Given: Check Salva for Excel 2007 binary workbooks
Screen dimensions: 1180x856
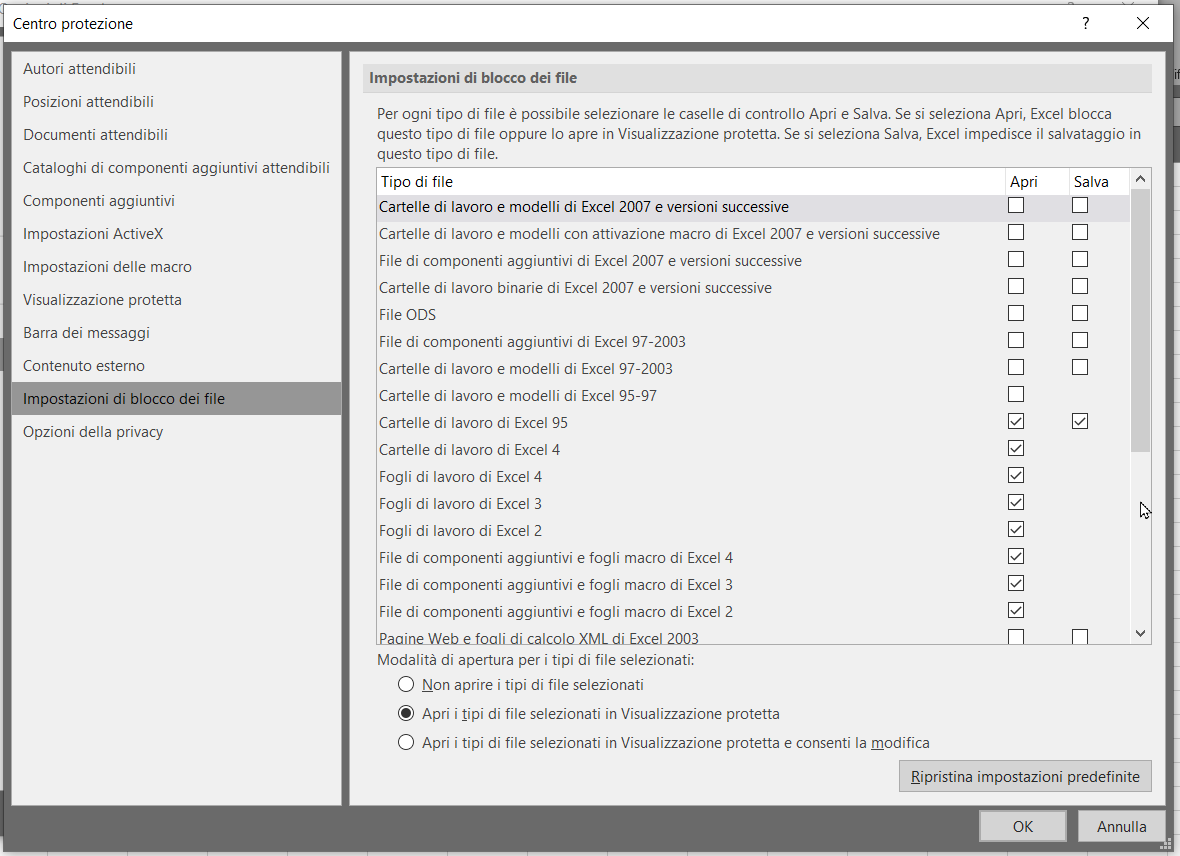Looking at the screenshot, I should pos(1080,286).
